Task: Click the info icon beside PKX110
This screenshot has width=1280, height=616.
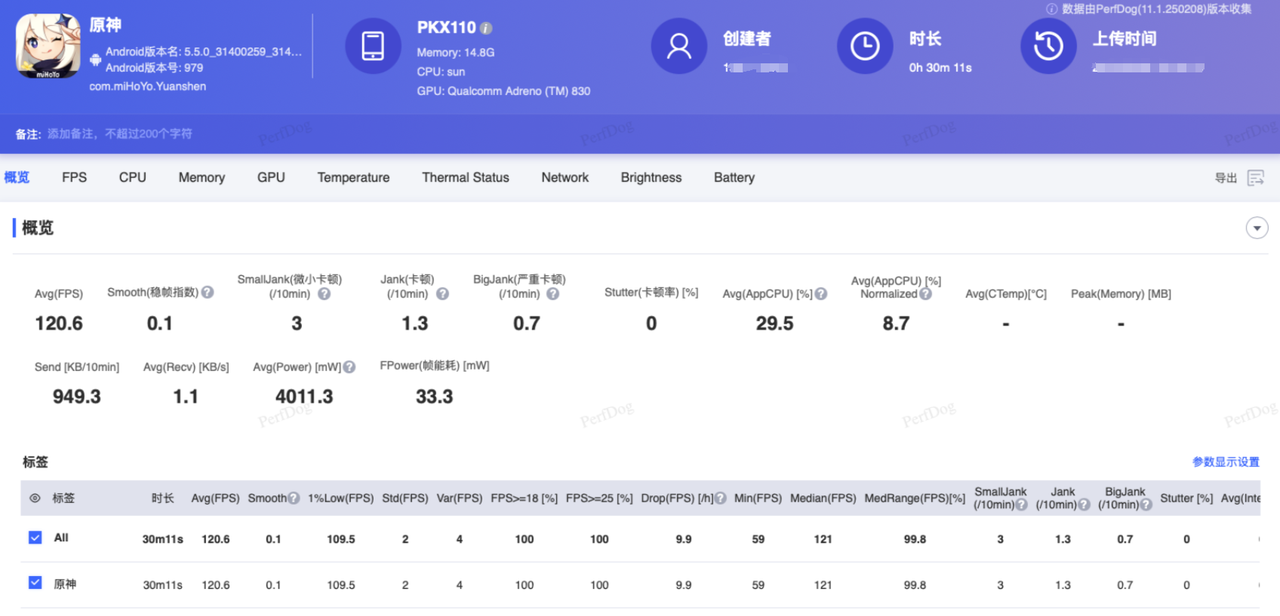Action: [x=486, y=28]
